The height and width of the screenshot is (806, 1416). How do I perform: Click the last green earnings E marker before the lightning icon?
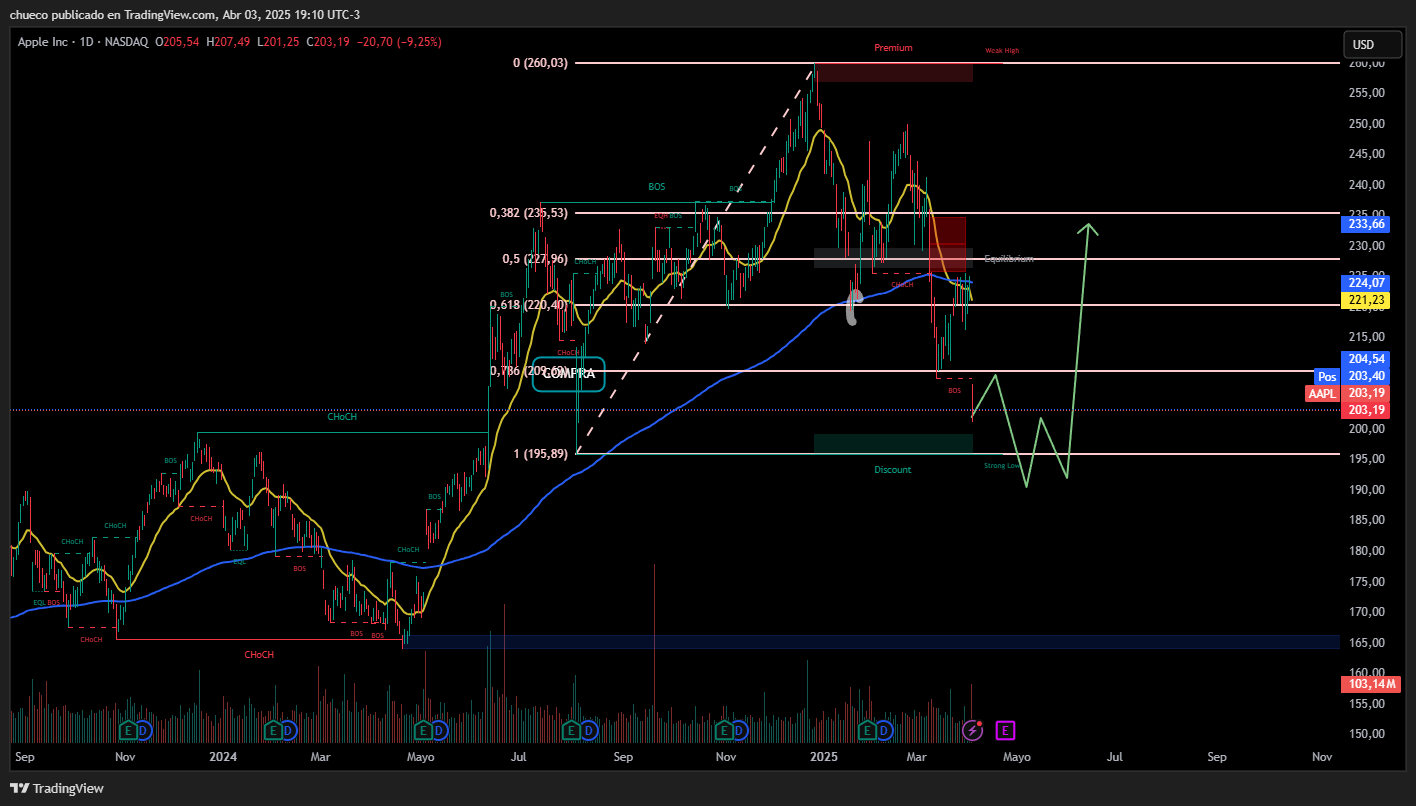tap(867, 731)
